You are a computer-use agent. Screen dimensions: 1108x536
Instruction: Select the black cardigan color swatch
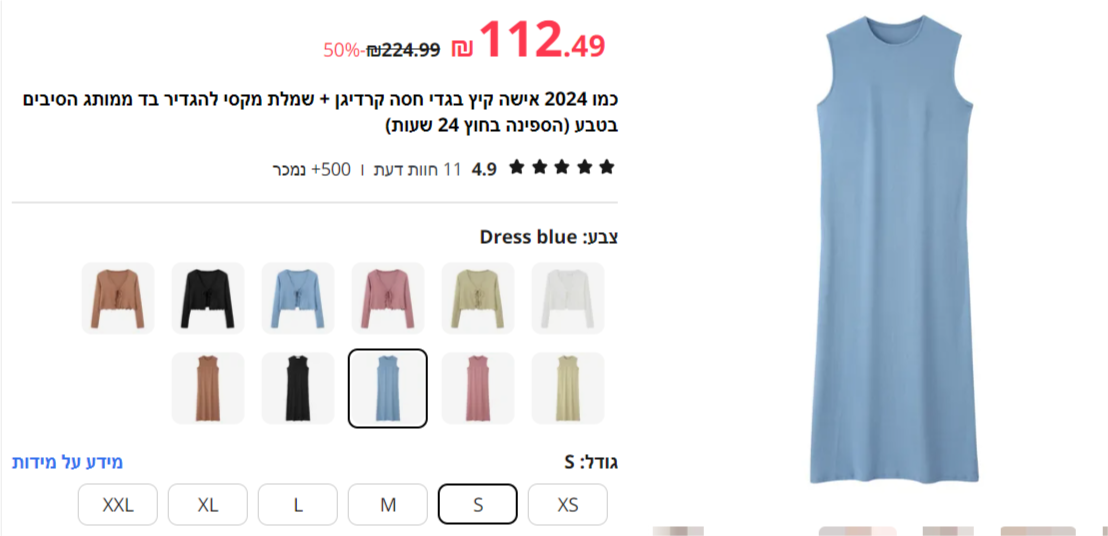coord(208,298)
